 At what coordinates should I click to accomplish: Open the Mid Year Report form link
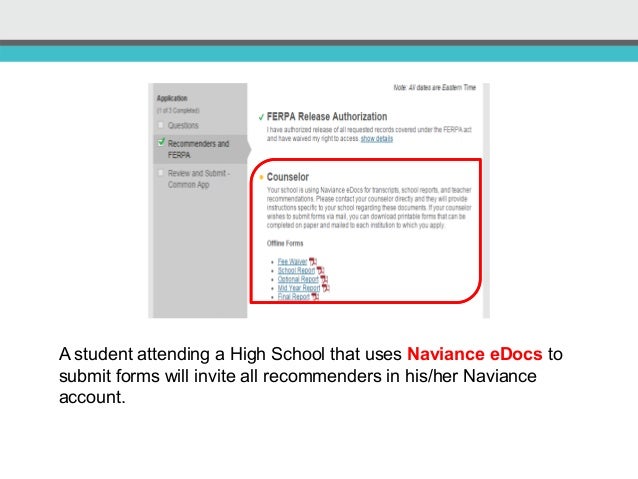point(299,288)
